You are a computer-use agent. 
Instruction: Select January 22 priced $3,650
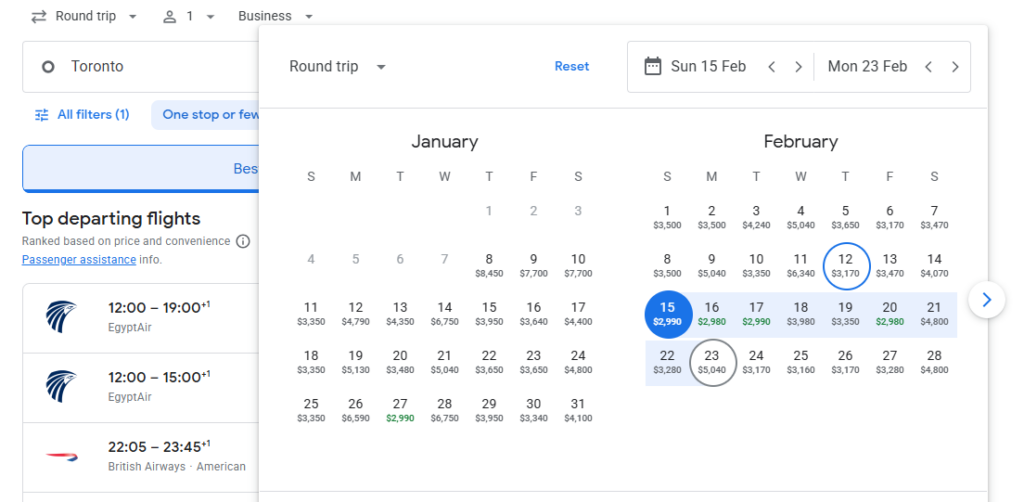(x=489, y=362)
